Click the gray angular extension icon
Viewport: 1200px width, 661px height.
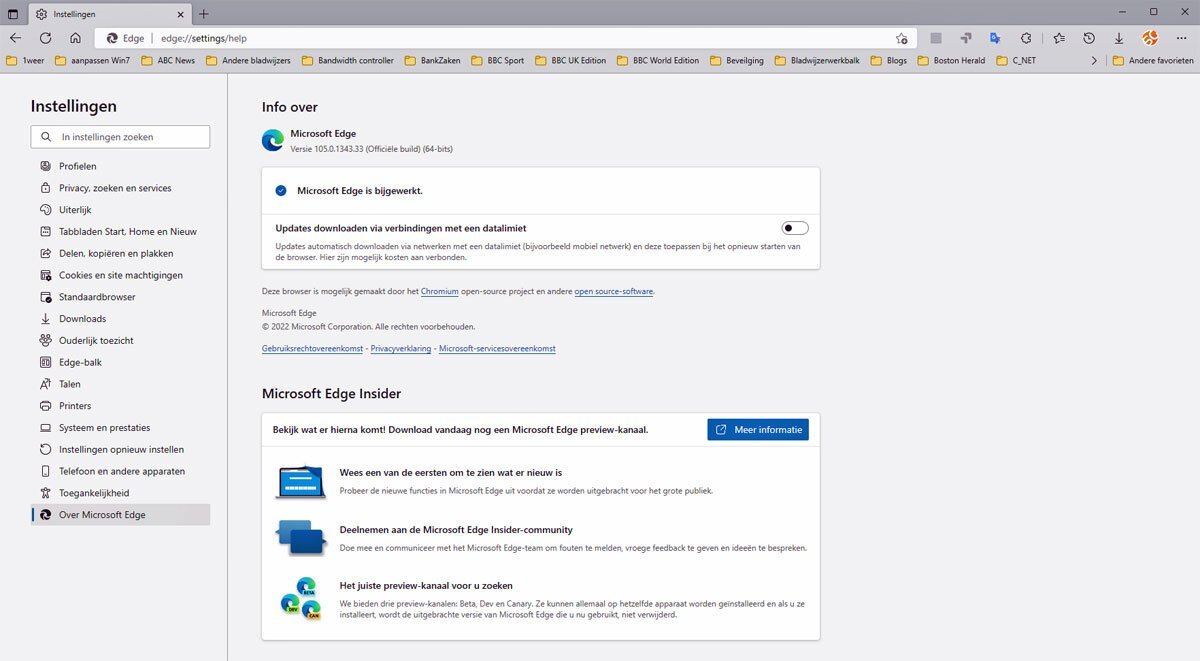[x=965, y=38]
